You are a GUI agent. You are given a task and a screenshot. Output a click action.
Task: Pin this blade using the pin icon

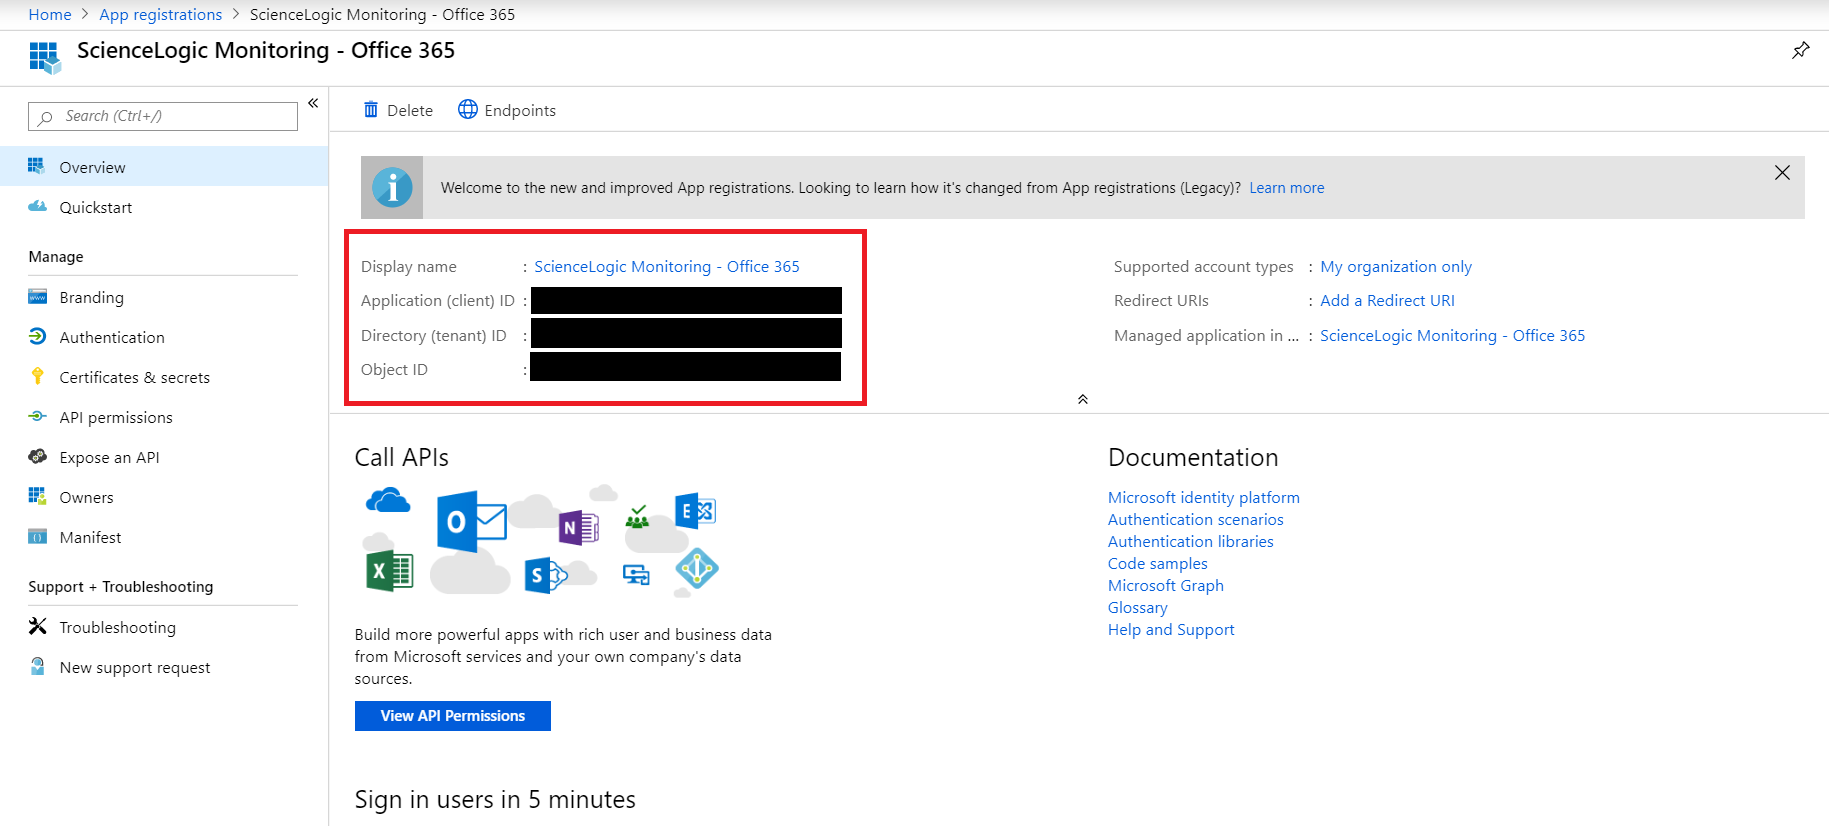[x=1800, y=50]
